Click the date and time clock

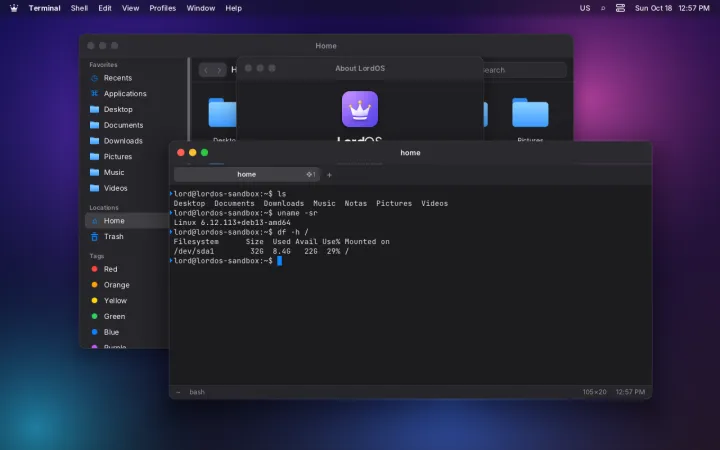point(672,8)
